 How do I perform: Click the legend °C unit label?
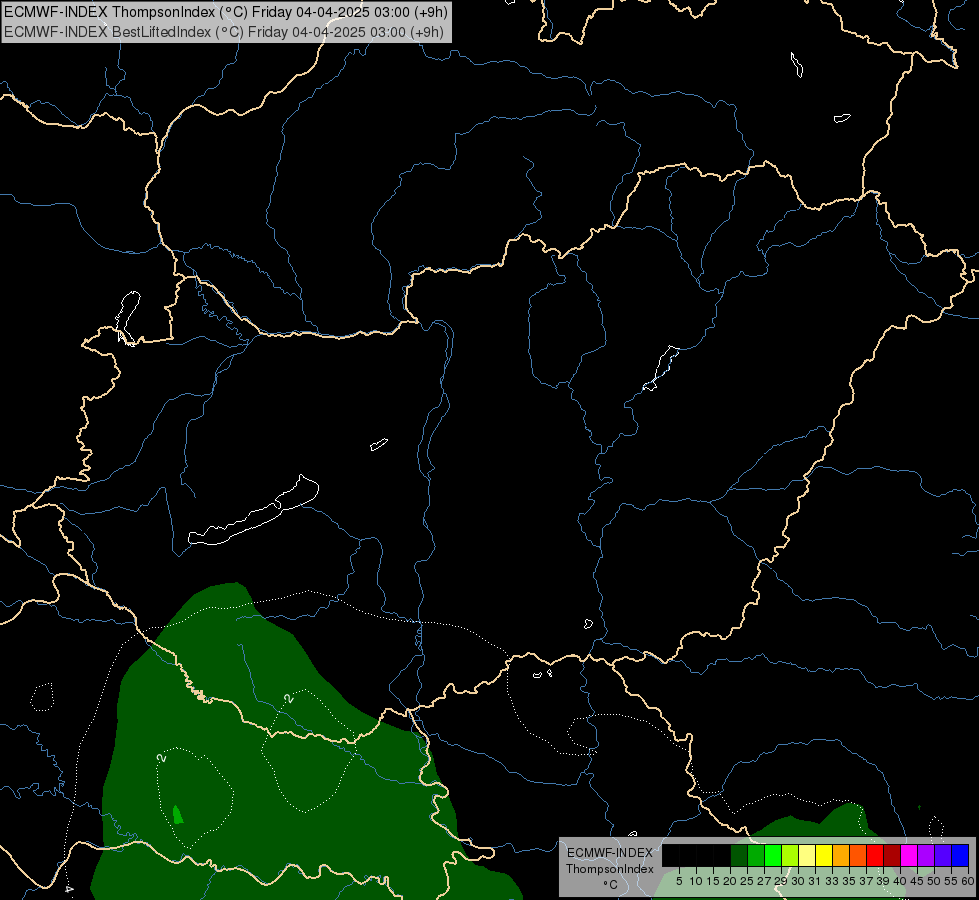611,885
